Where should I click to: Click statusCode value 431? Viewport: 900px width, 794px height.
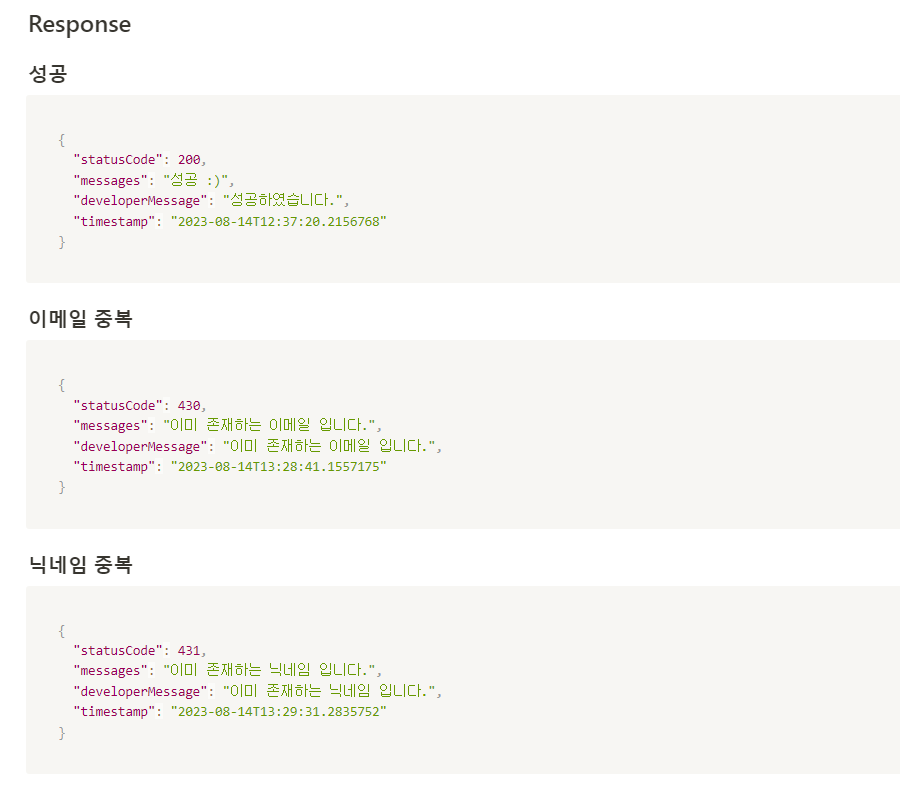189,650
